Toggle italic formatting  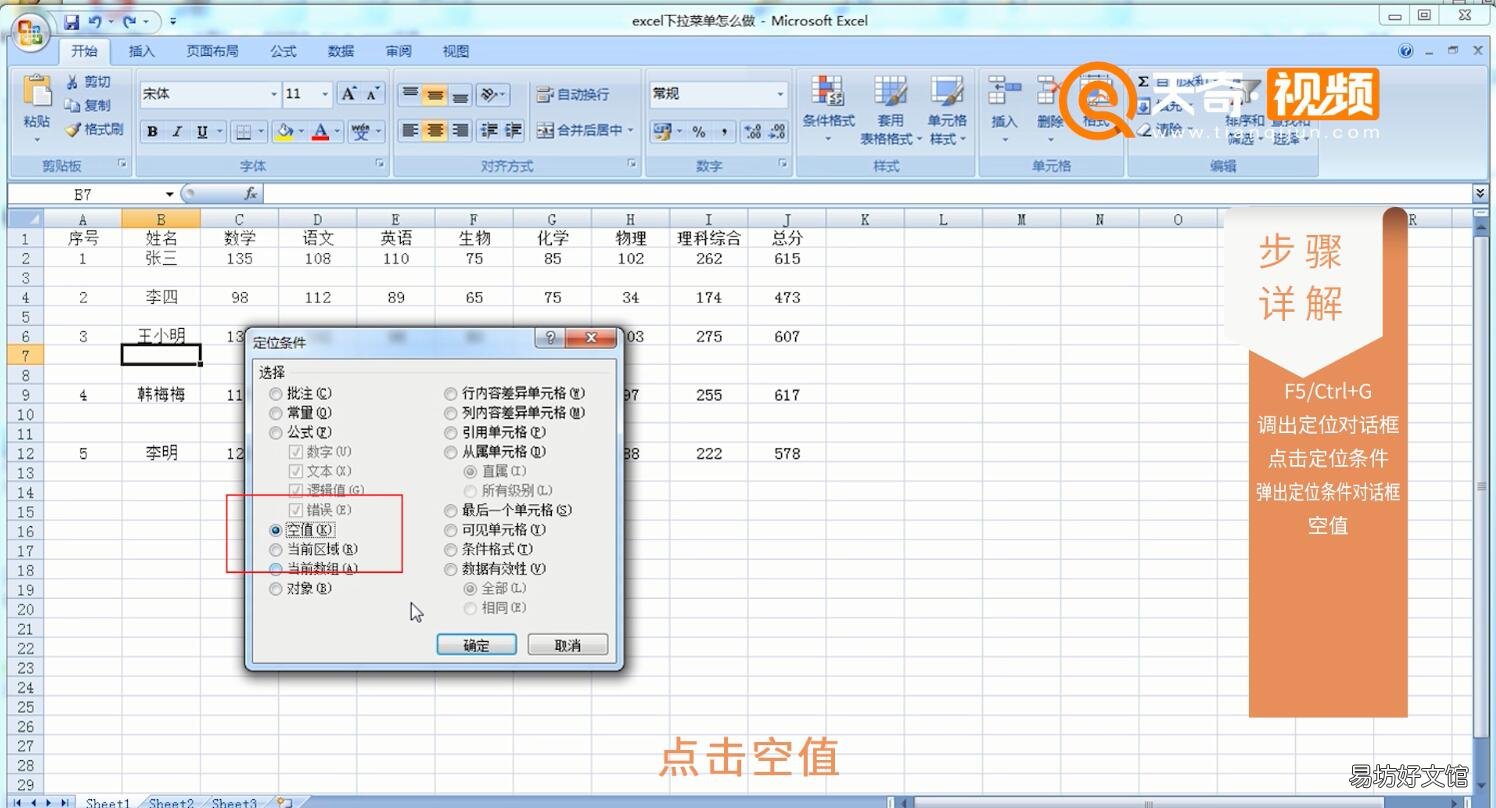177,131
